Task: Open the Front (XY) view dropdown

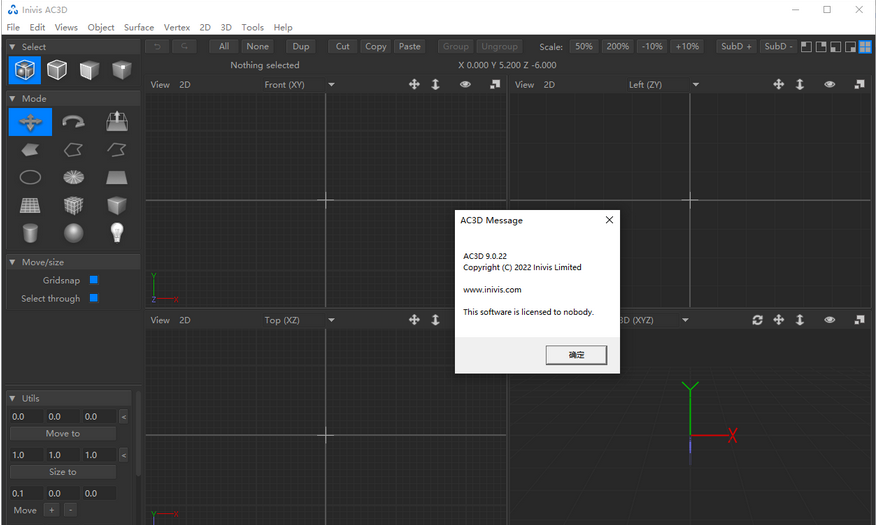Action: coord(331,85)
